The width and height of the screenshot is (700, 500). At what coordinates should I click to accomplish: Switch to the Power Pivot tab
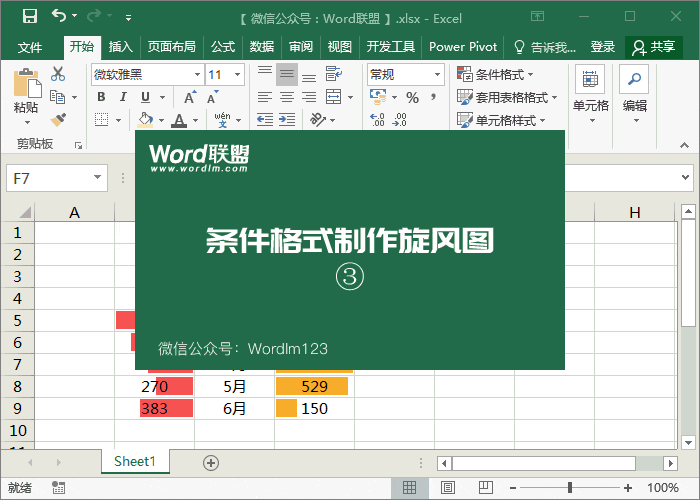point(463,47)
